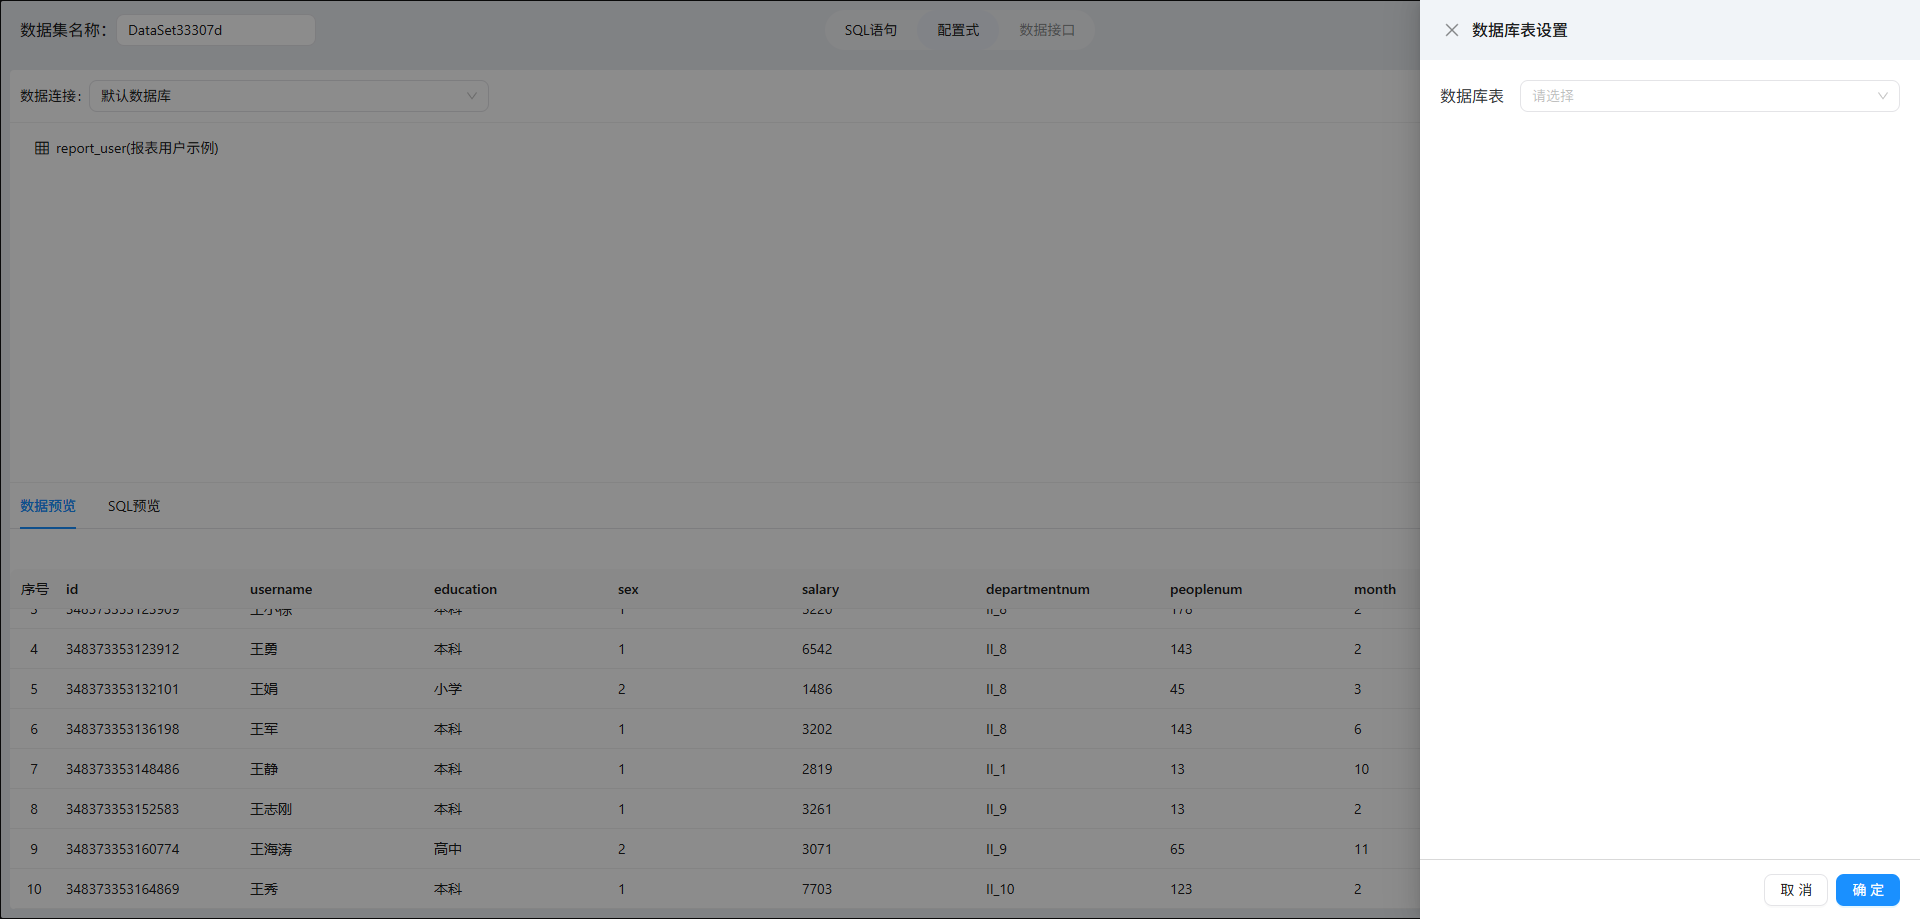Click salary cell 3071
Screen dimensions: 1920x919
tap(817, 849)
